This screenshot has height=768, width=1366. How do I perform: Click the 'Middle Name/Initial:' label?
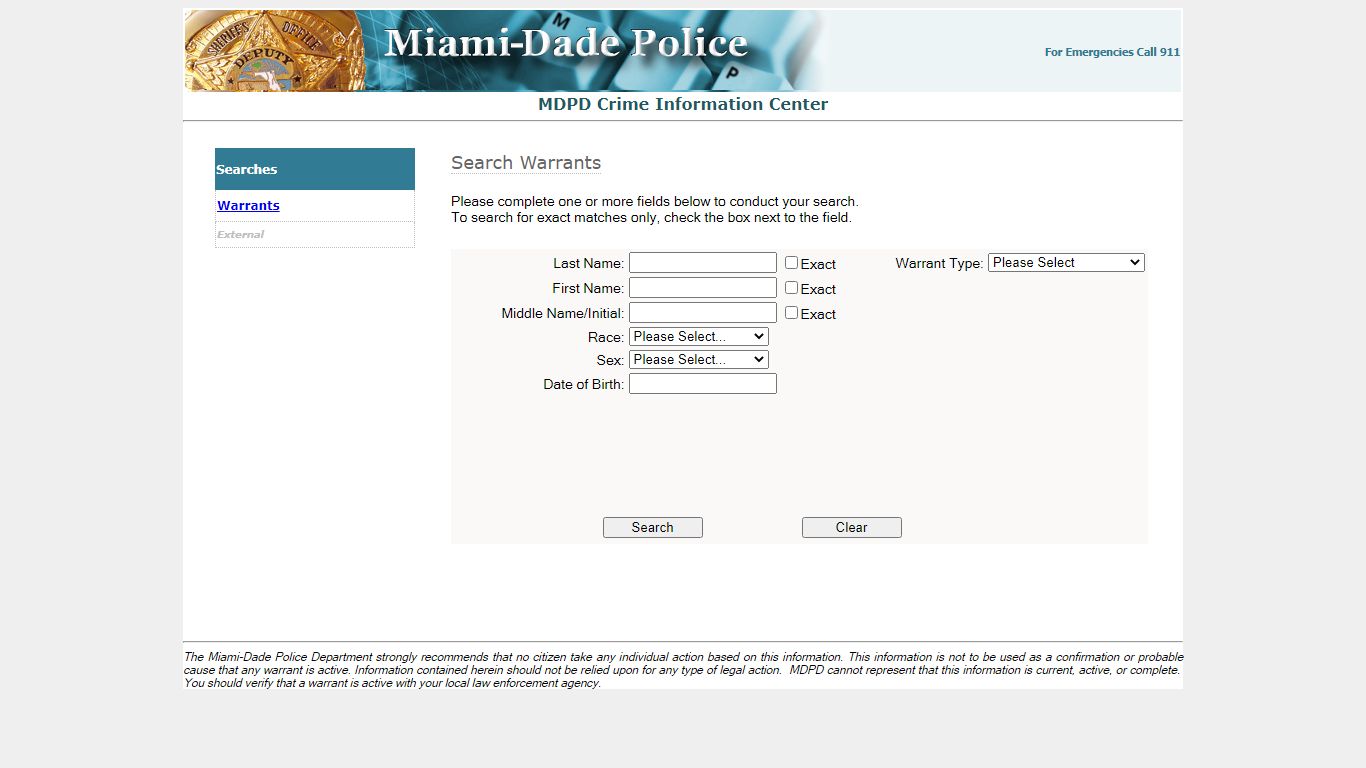click(562, 314)
